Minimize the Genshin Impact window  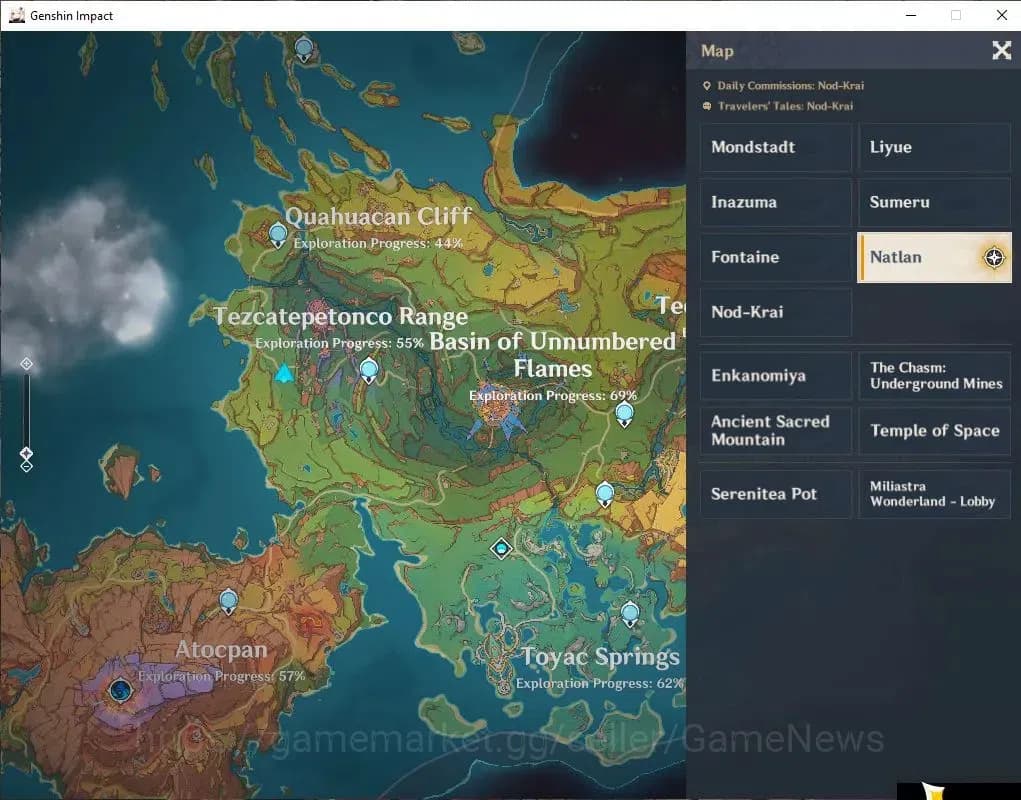(911, 15)
